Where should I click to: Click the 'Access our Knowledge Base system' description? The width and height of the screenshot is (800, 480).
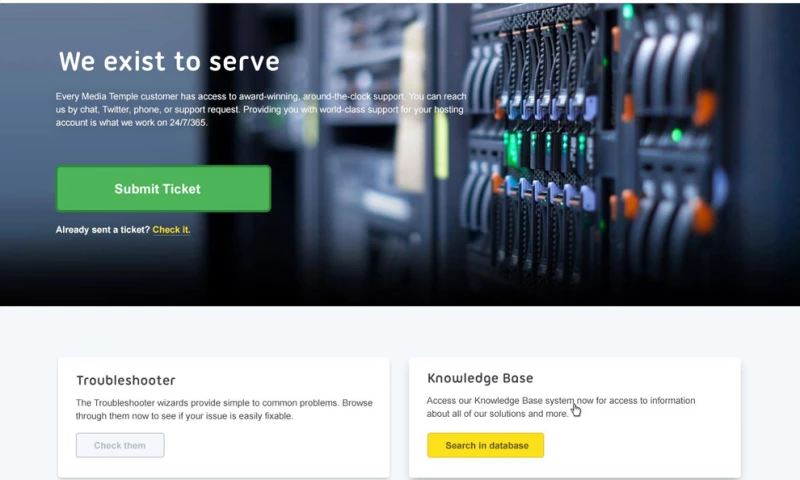point(561,407)
